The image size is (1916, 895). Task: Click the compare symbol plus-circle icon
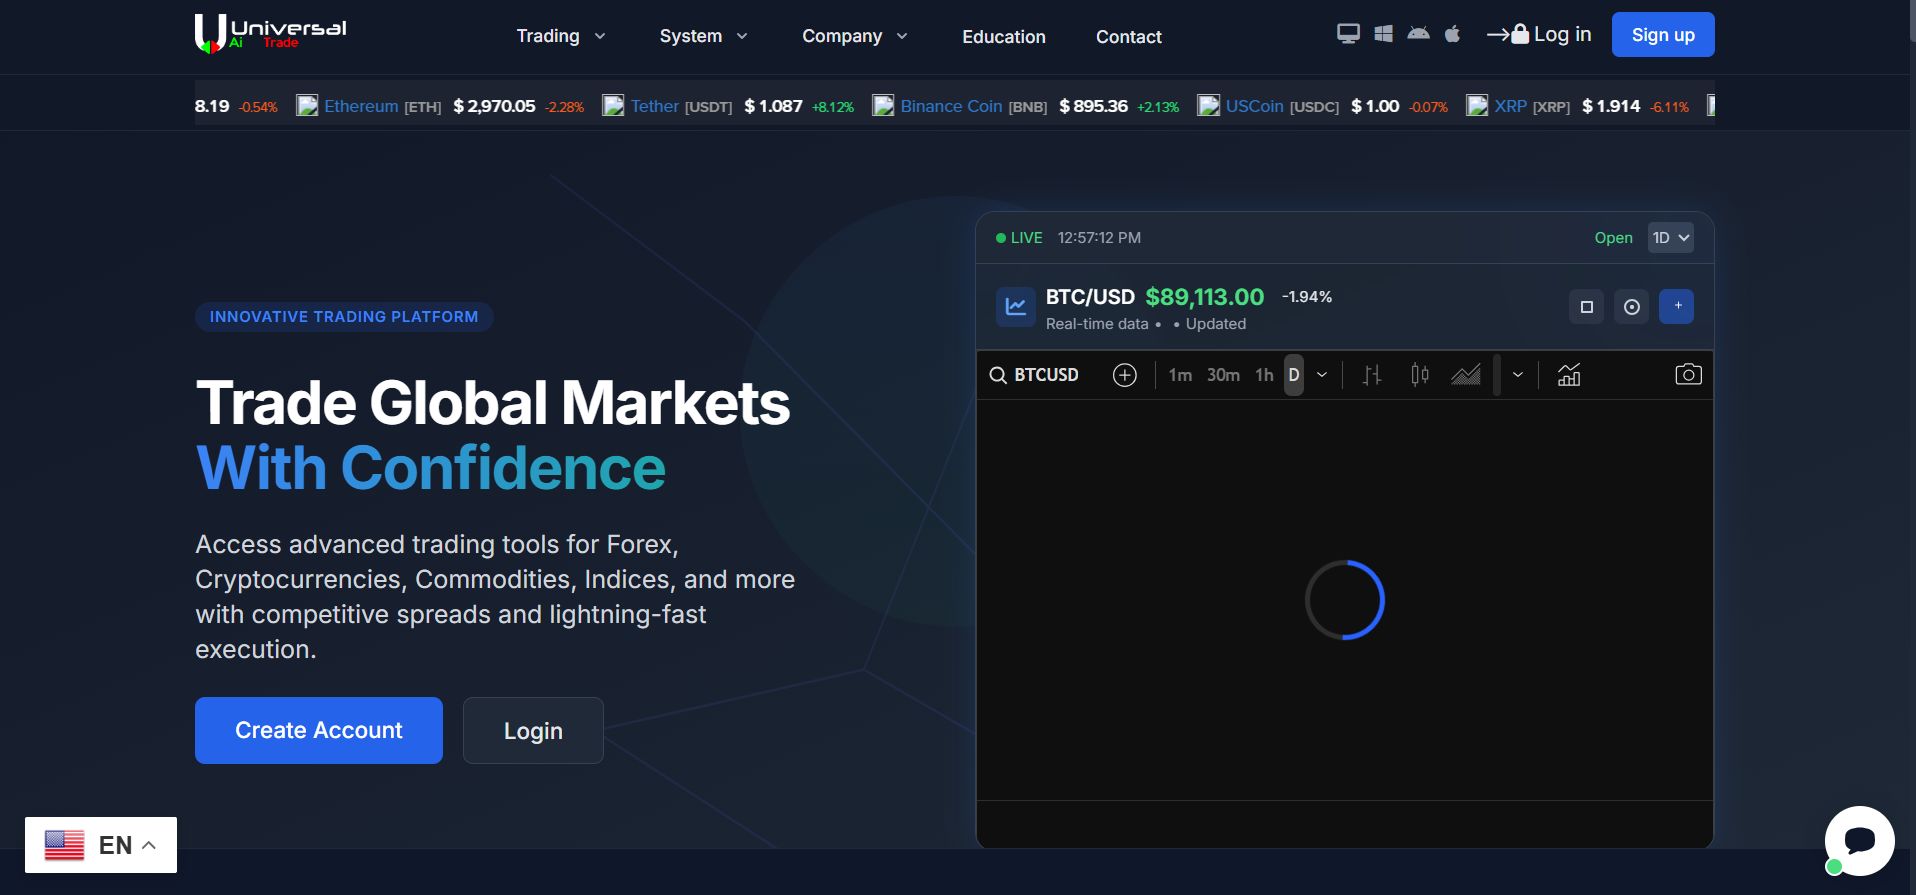pyautogui.click(x=1125, y=375)
